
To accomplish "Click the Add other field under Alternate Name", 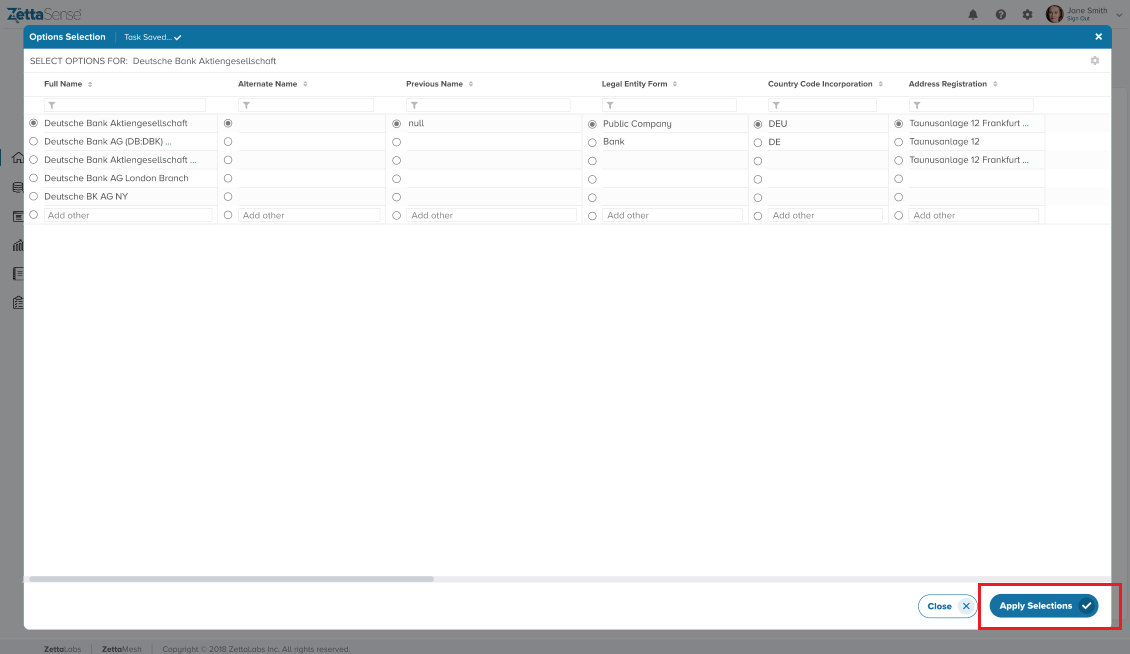I will 310,215.
